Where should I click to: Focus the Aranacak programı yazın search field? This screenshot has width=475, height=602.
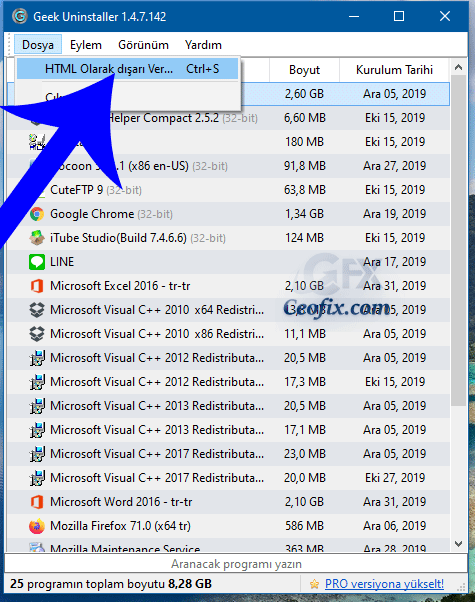[236, 564]
